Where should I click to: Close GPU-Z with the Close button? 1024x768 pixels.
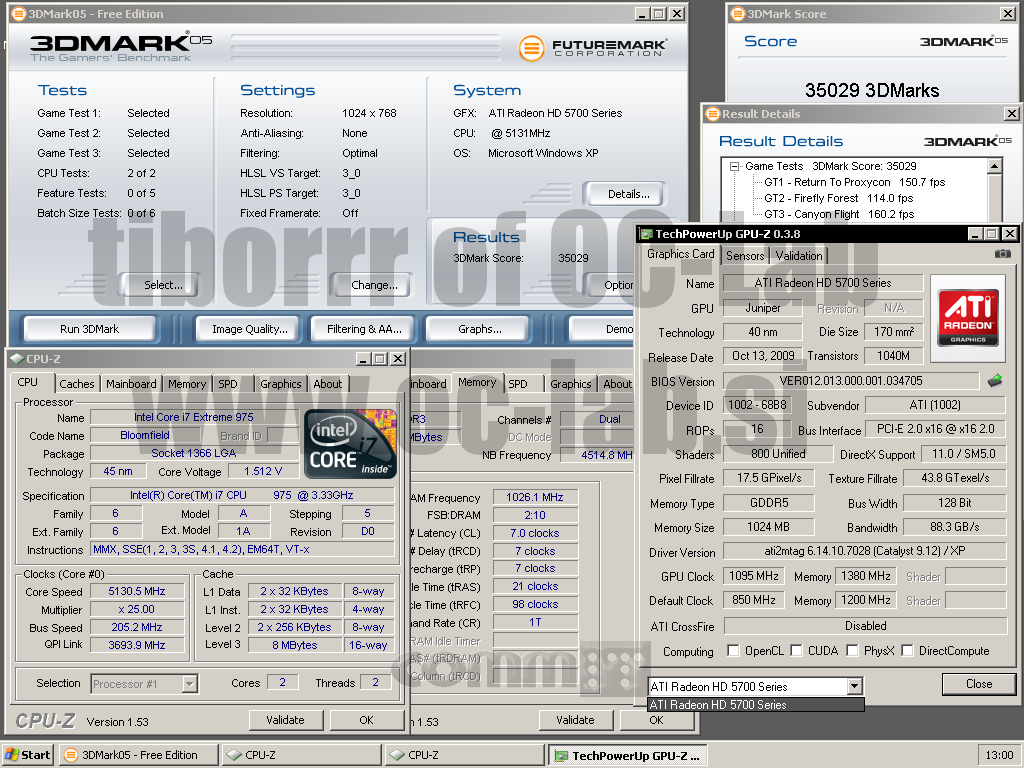pos(979,684)
